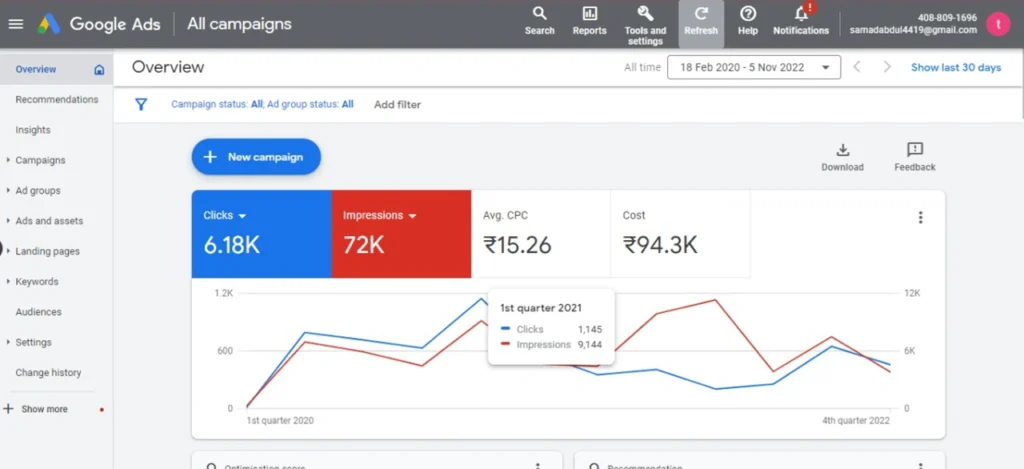This screenshot has height=469, width=1024.
Task: Click the Download icon
Action: [842, 150]
